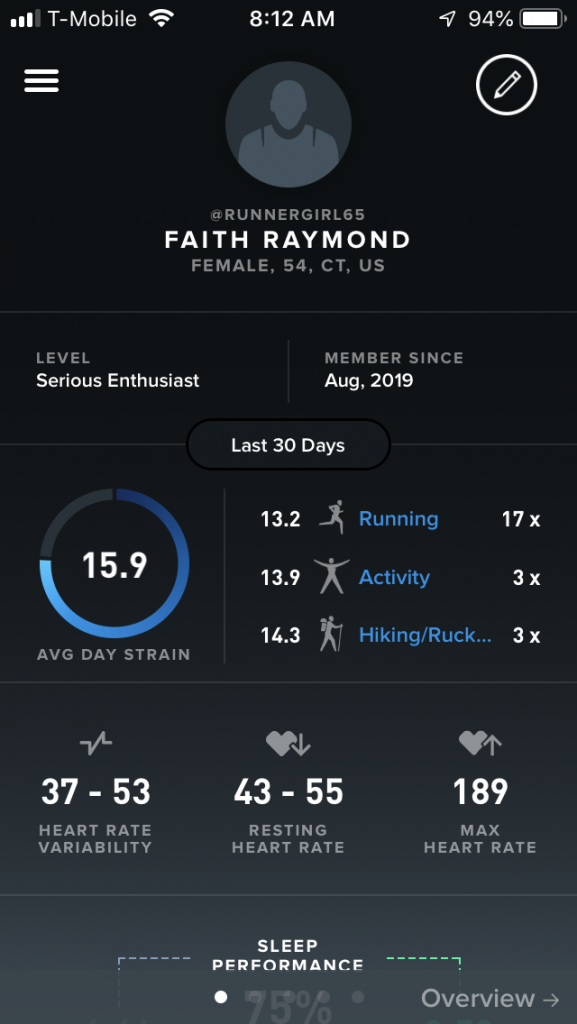Tap the FAITH RAYMOND profile name
The image size is (577, 1024).
tap(288, 240)
